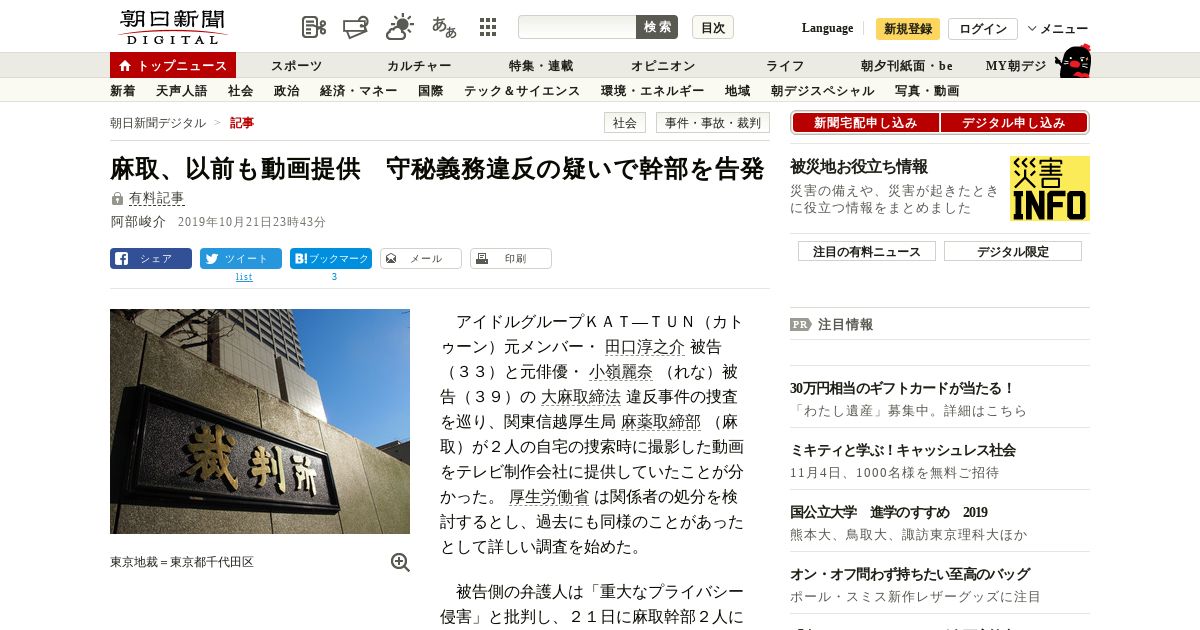Switch to 注目の有料ニュース tab
1200x630 pixels.
pyautogui.click(x=867, y=251)
